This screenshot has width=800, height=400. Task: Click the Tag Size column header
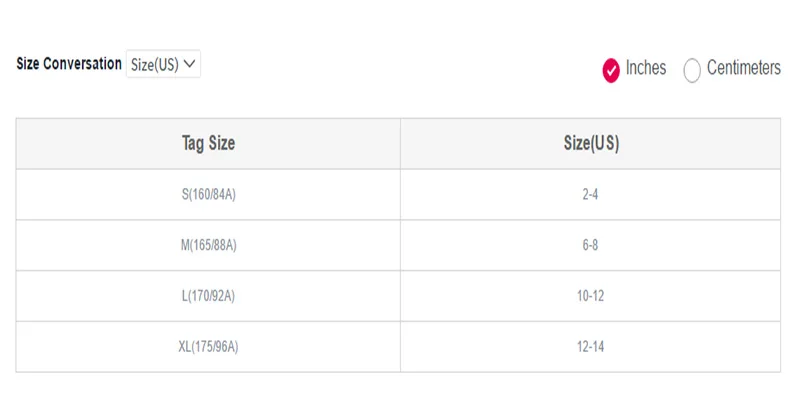[x=208, y=143]
